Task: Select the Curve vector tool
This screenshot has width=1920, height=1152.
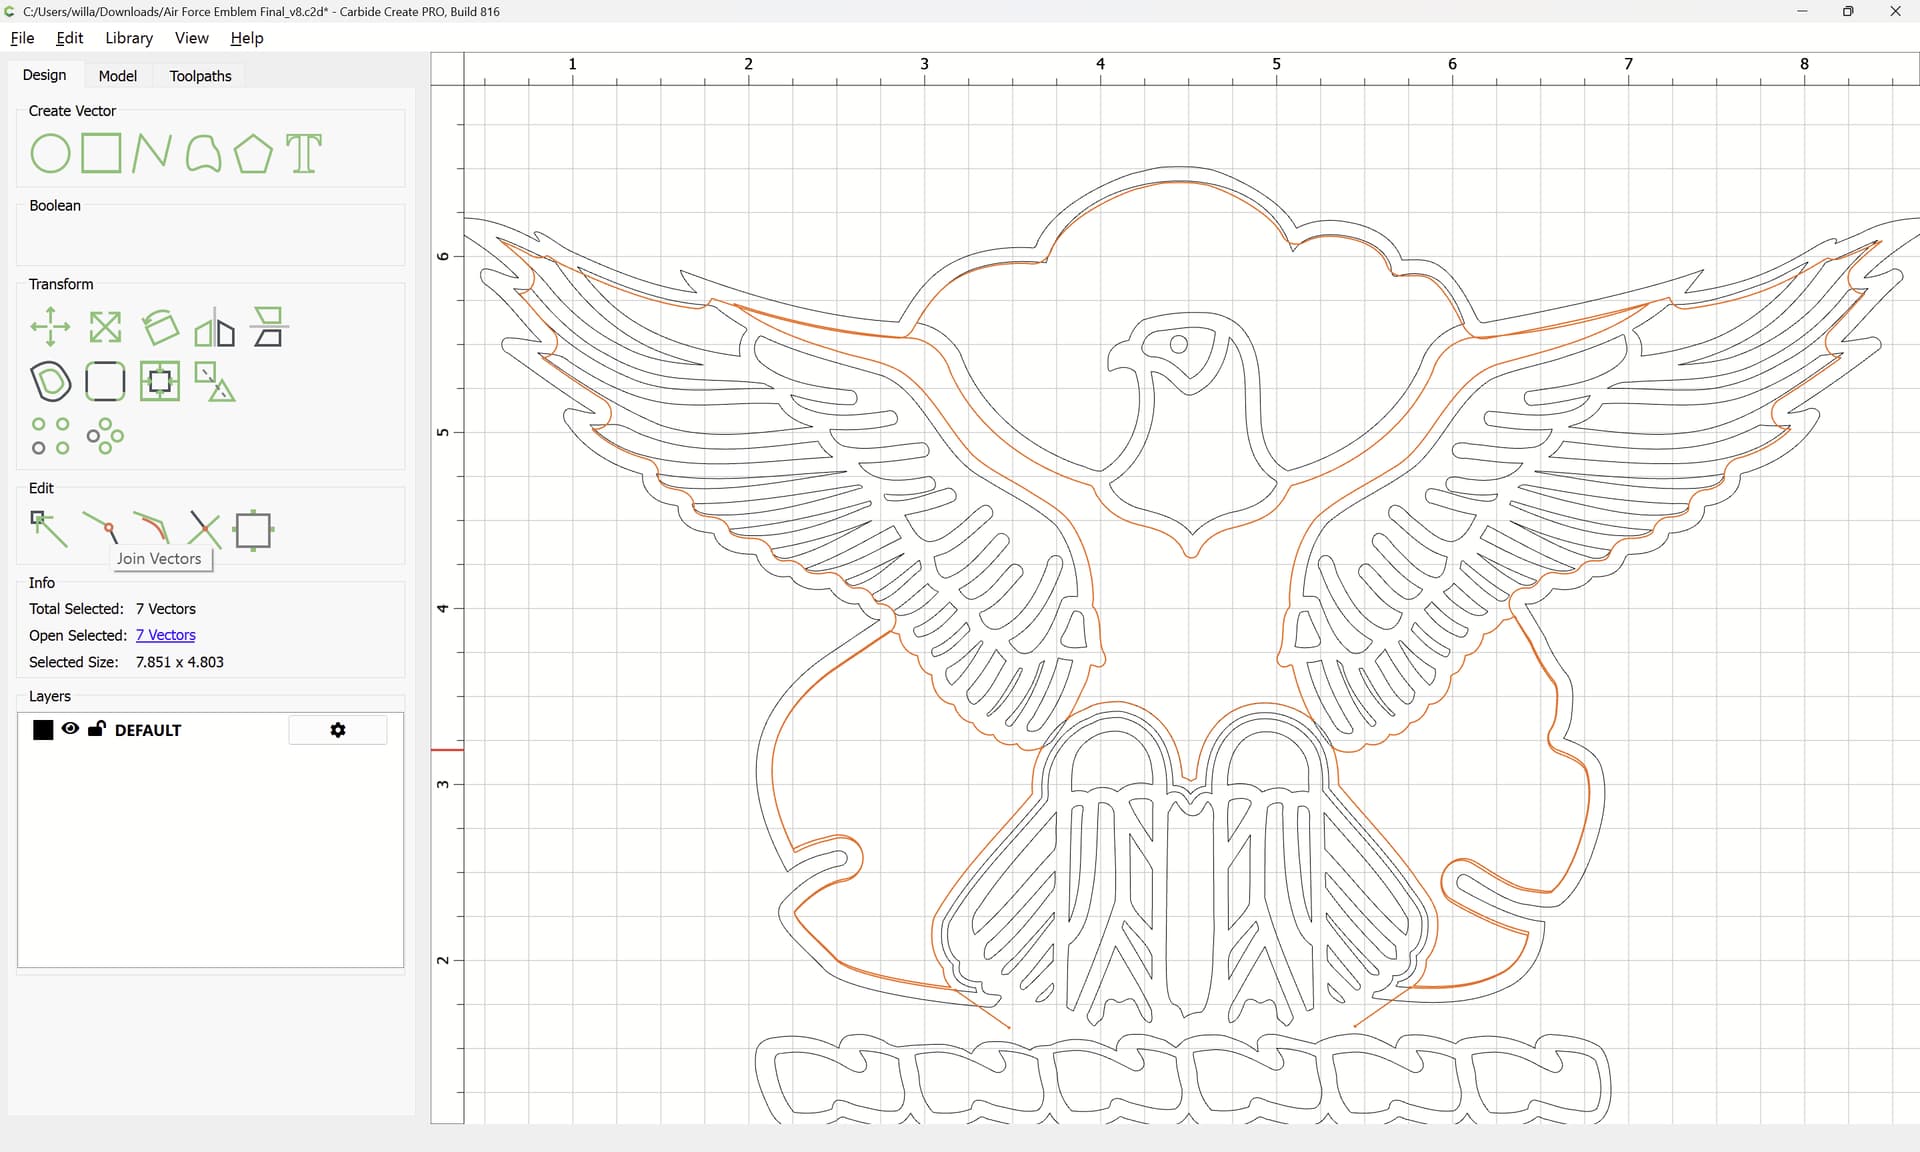Action: (203, 154)
